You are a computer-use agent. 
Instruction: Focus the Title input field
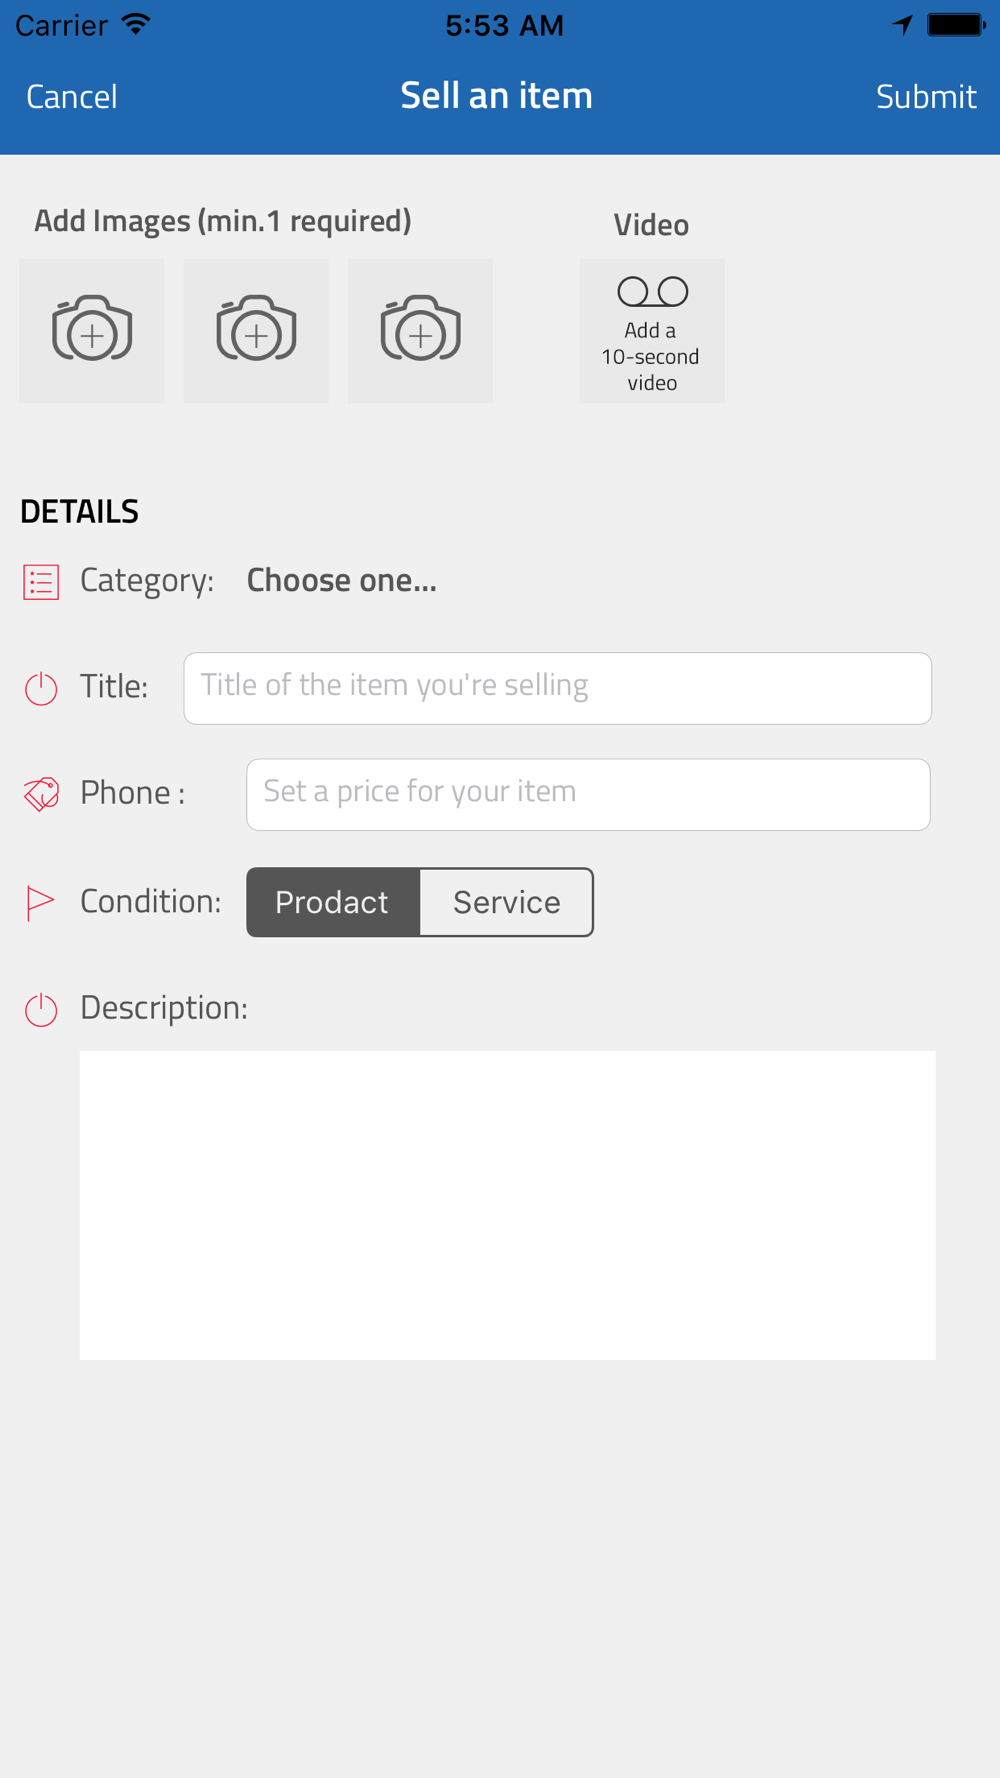coord(557,688)
